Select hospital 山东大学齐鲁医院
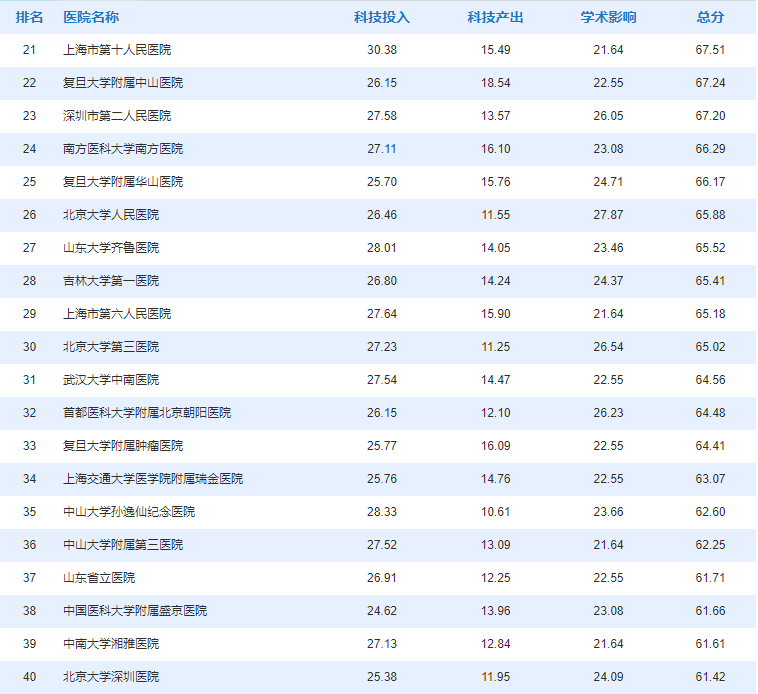 111,248
